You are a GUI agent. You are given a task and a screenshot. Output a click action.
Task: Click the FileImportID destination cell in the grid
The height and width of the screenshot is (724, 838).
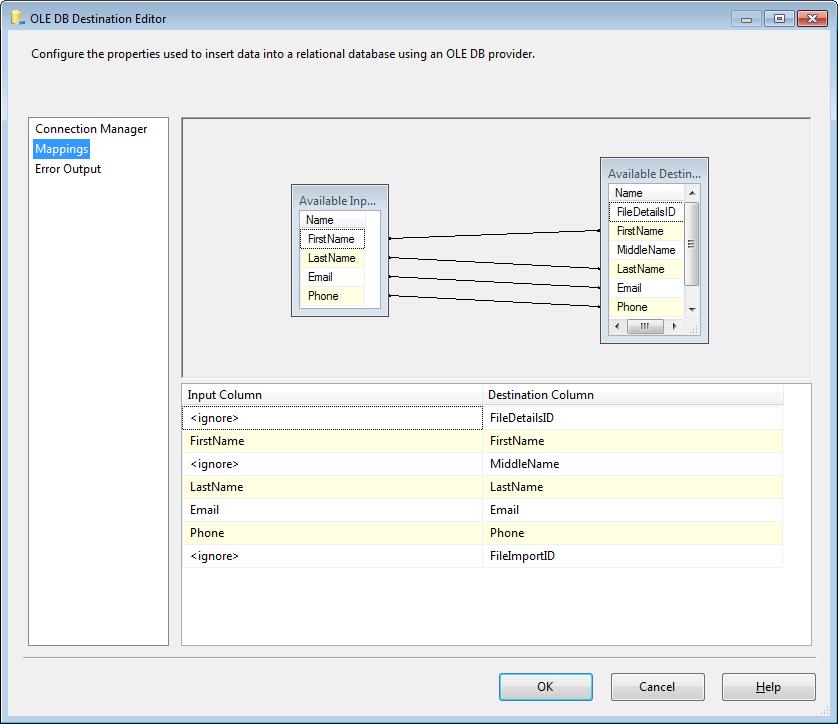tap(633, 556)
